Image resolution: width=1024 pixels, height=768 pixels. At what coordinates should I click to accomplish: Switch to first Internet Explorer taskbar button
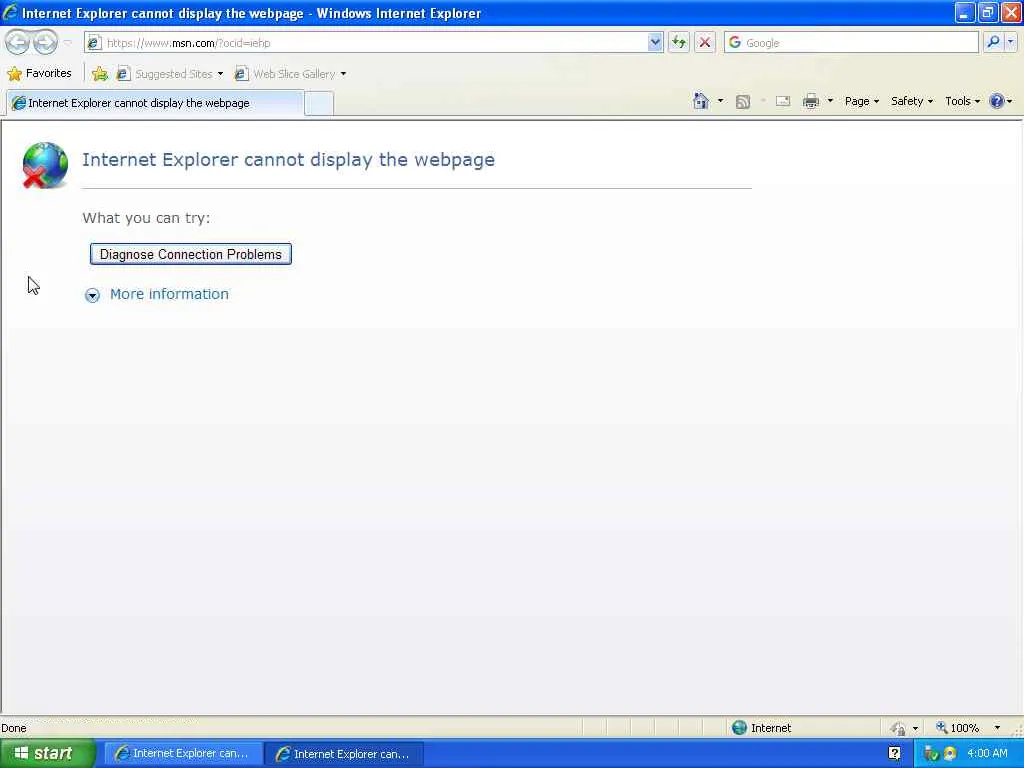pyautogui.click(x=183, y=754)
